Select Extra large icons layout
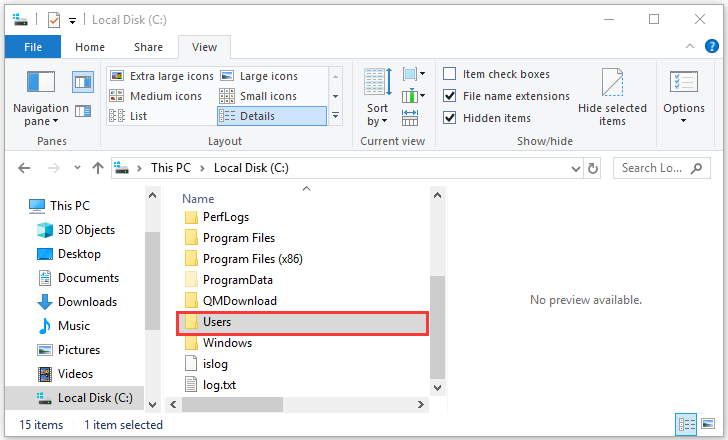The width and height of the screenshot is (728, 440). click(162, 76)
